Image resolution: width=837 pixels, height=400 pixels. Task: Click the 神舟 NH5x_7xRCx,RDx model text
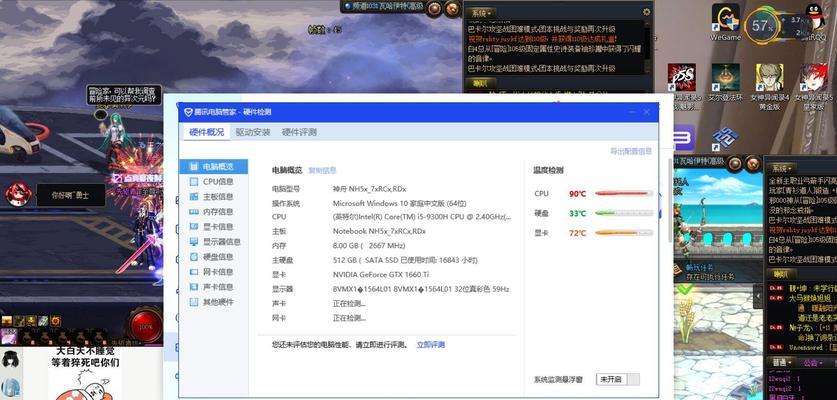coord(369,189)
